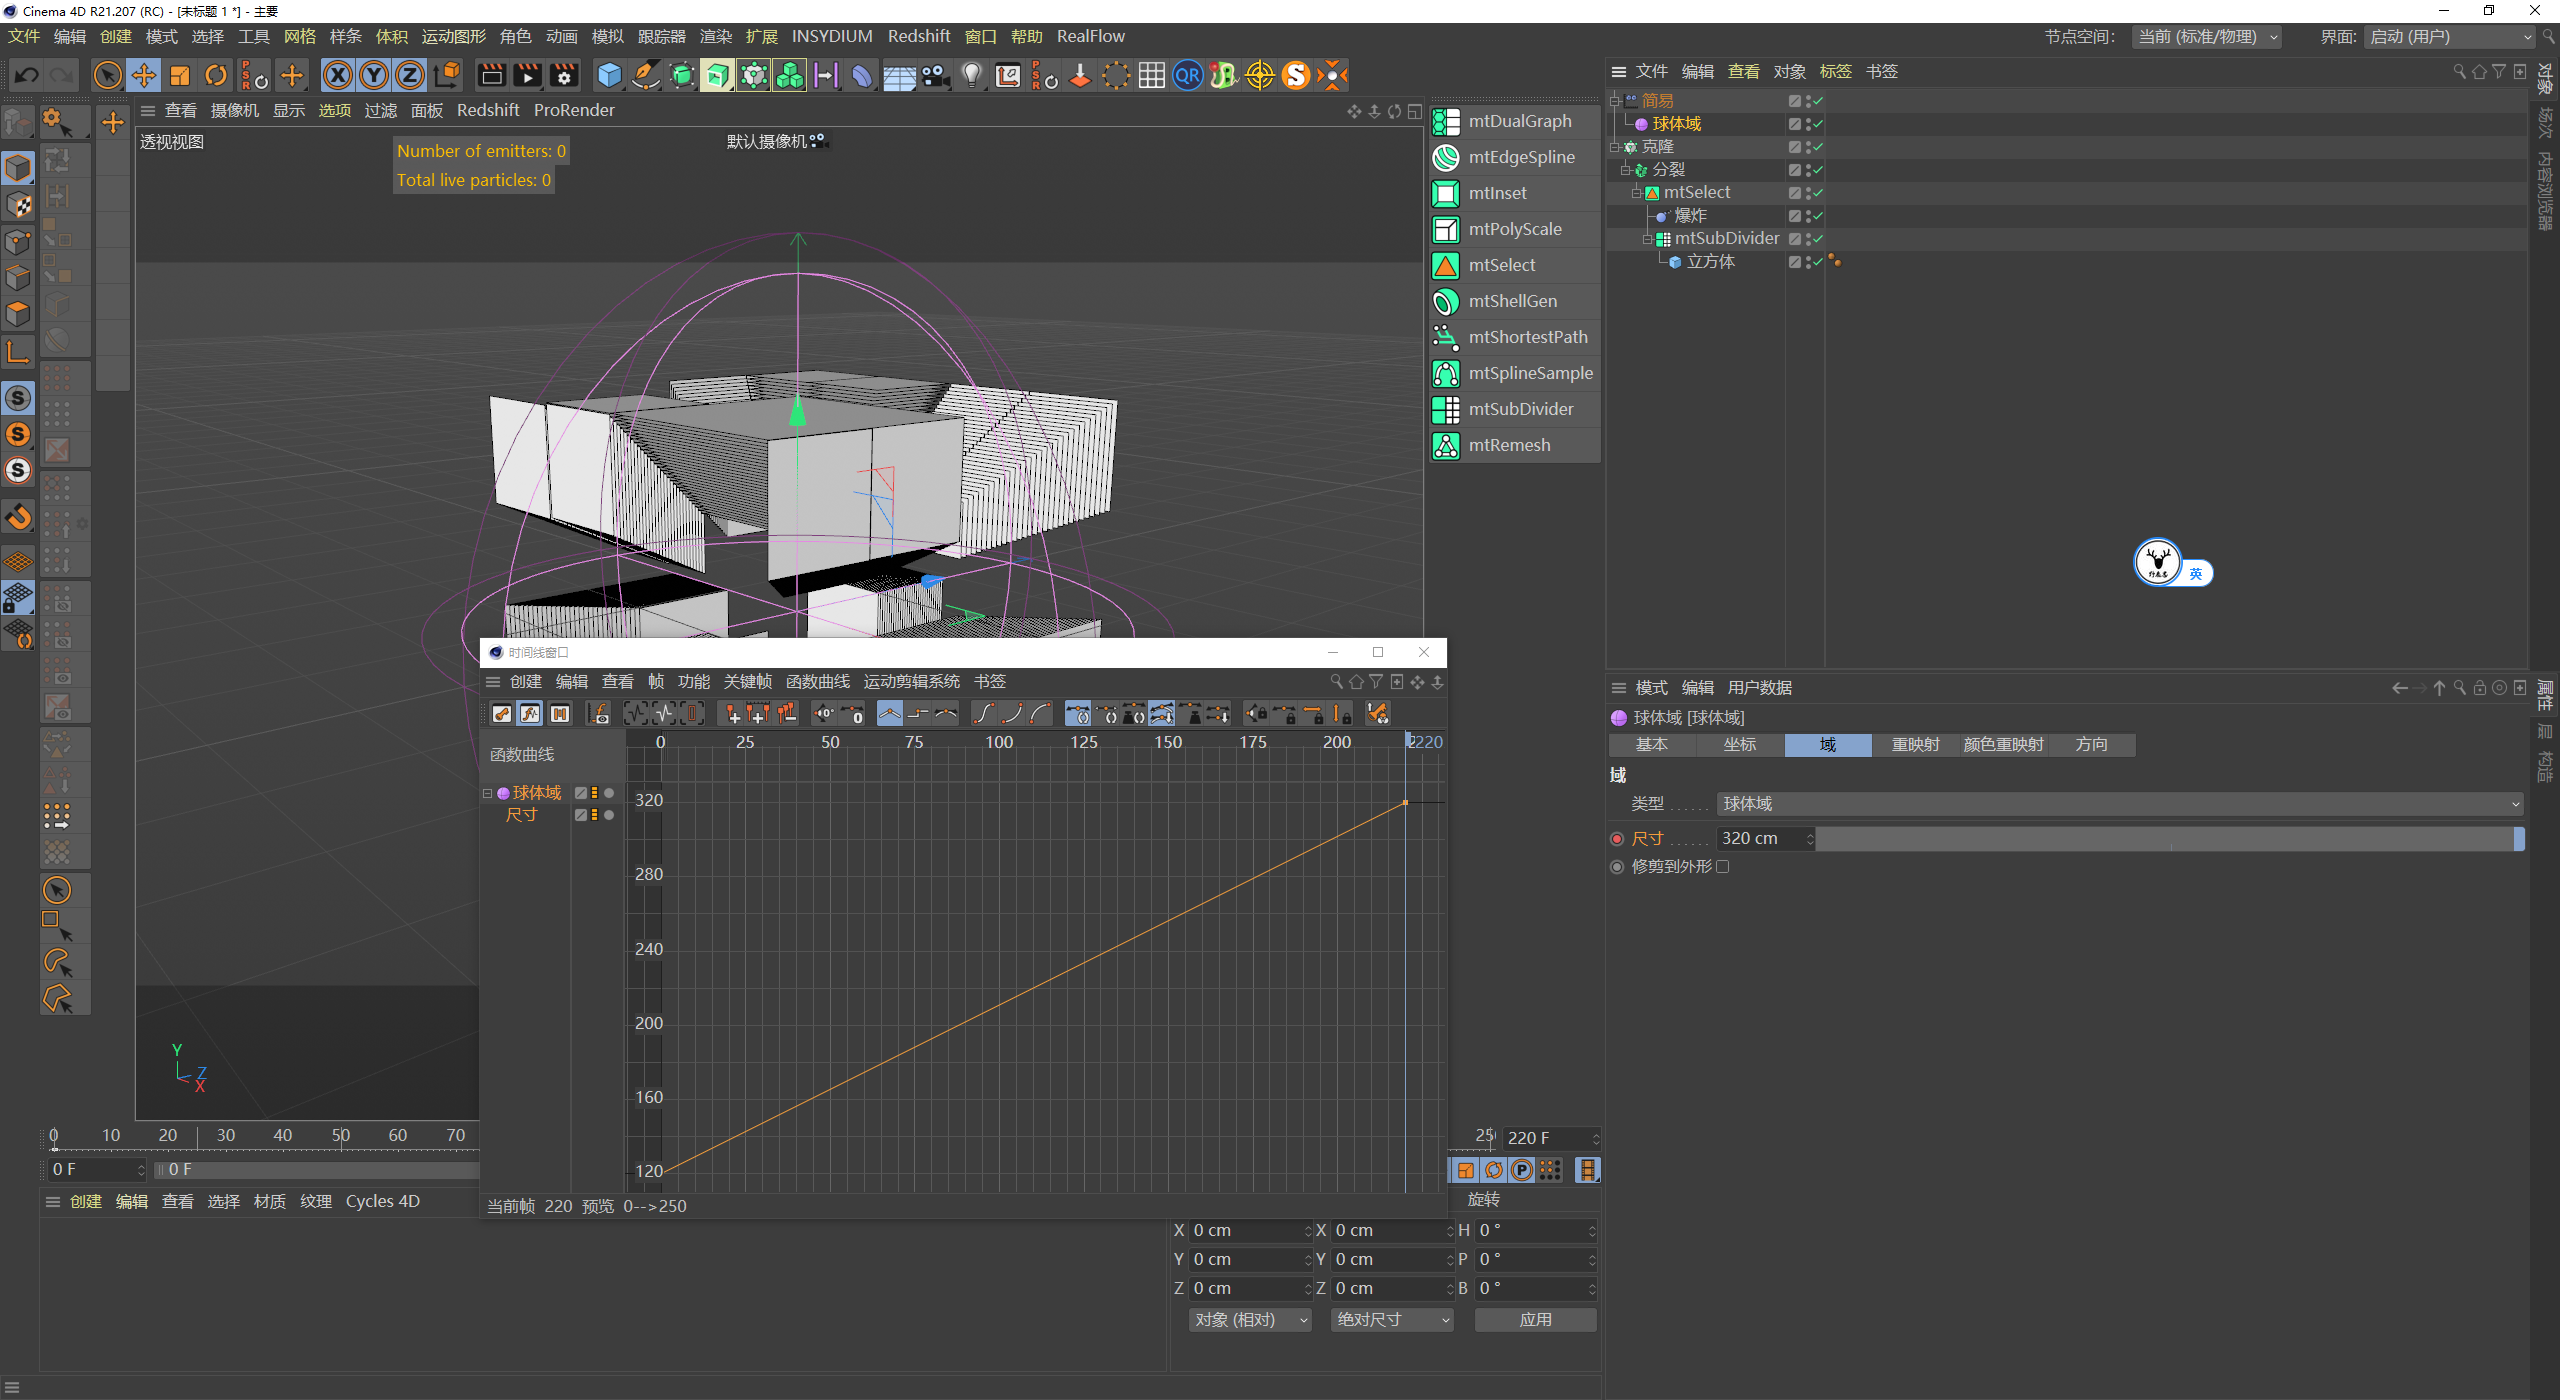Toggle the 尺寸 keyframe animation dot
Screen dimensions: 2560x1400
click(x=1617, y=839)
